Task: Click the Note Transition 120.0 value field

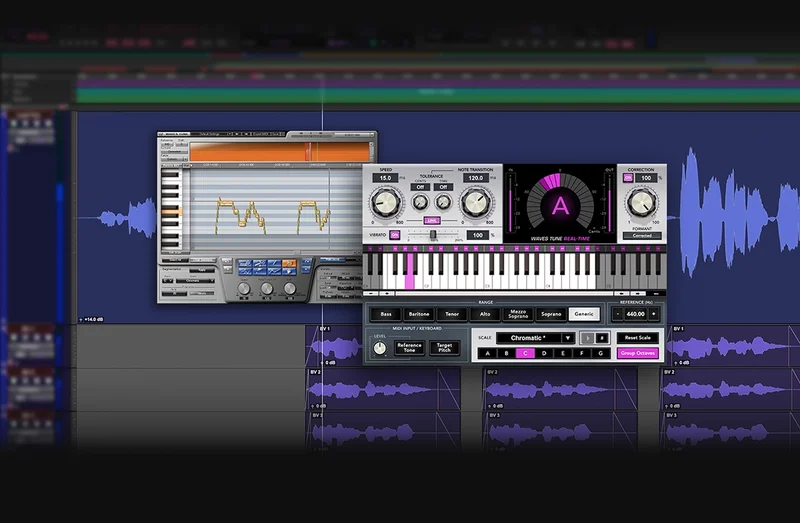Action: pos(476,178)
